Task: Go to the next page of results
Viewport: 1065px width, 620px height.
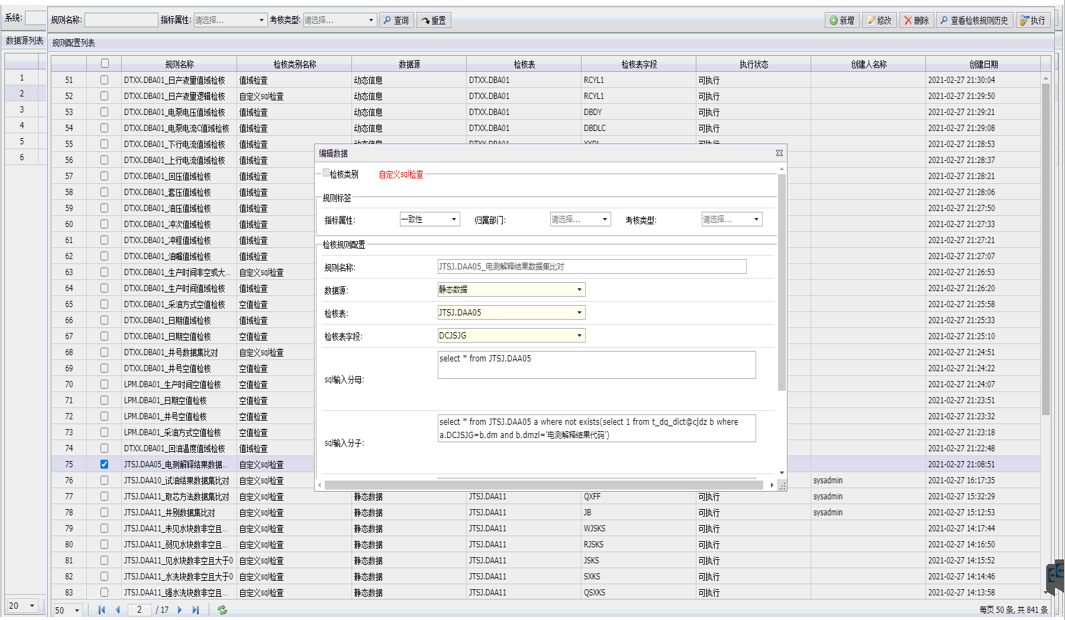Action: coord(180,610)
